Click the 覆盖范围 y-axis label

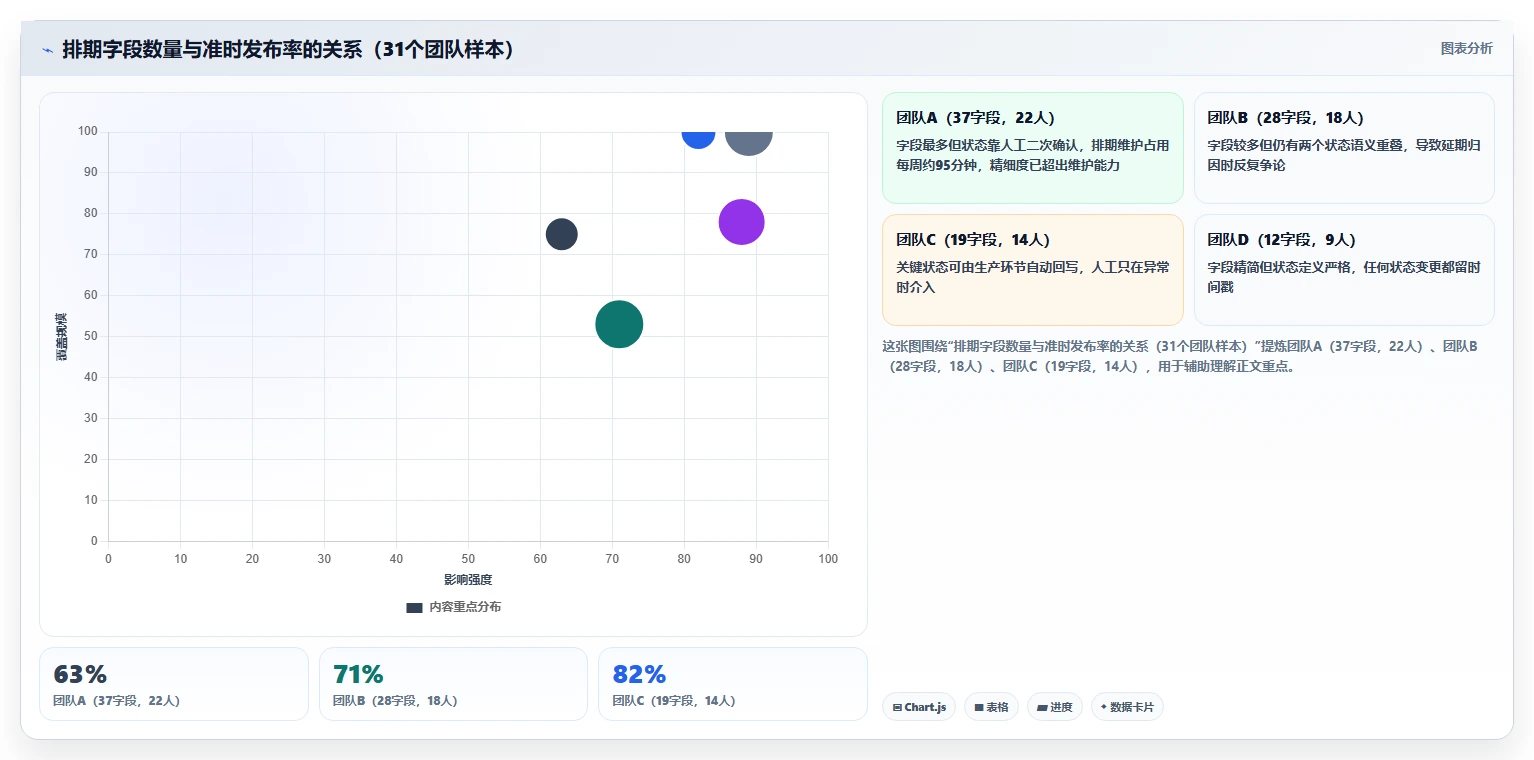click(62, 336)
